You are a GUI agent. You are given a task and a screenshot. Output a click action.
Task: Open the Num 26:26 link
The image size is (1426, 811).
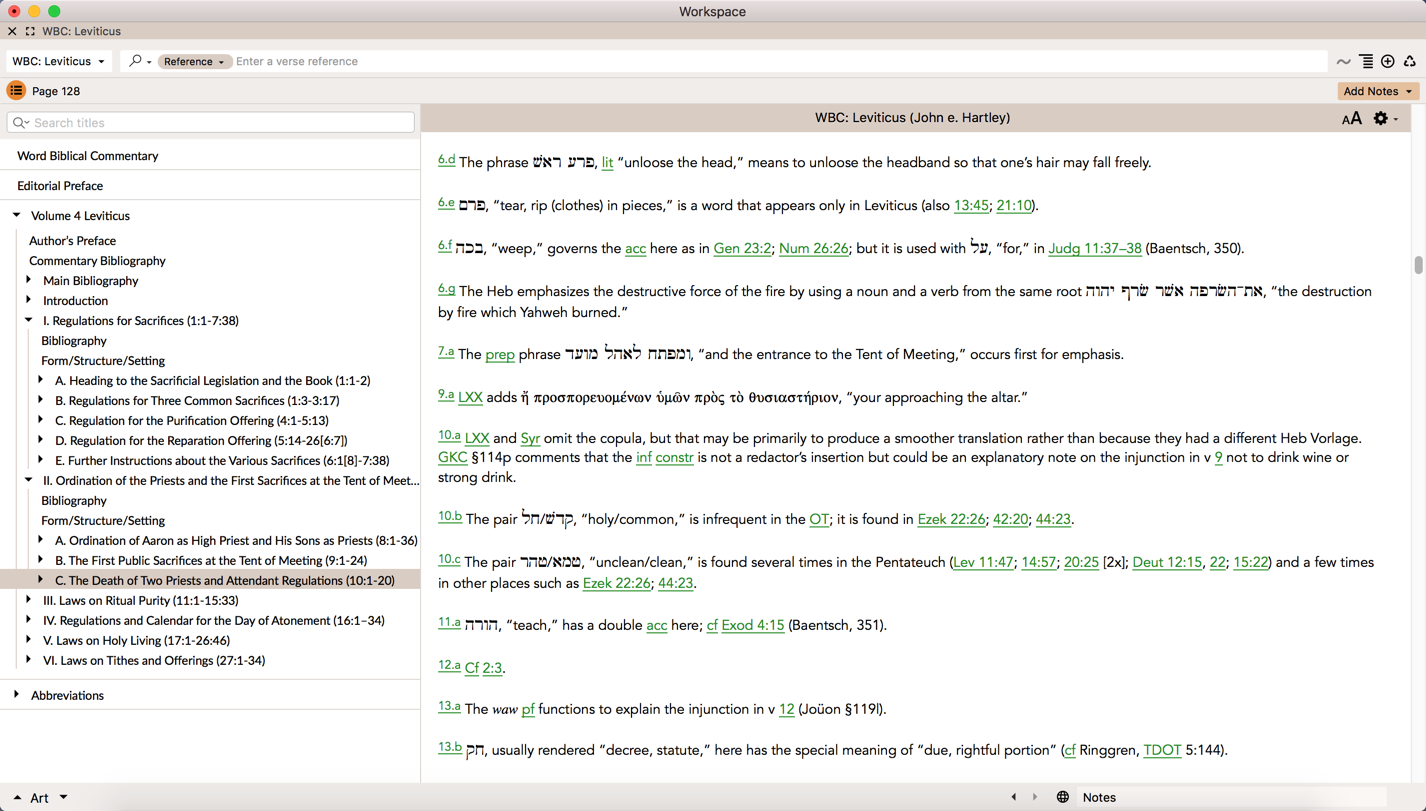click(813, 248)
